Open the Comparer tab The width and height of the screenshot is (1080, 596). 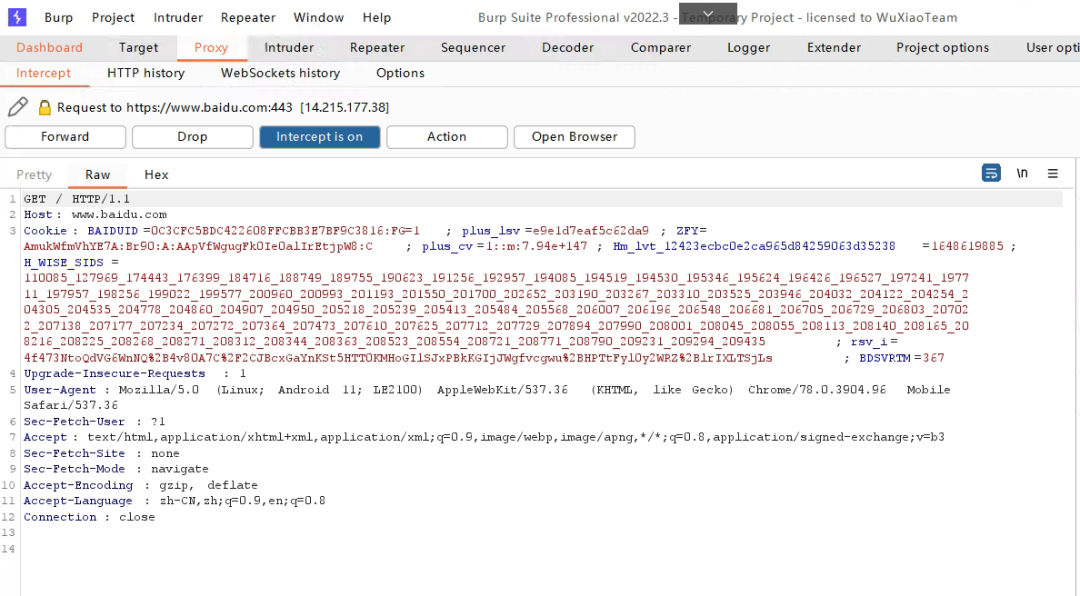tap(661, 48)
